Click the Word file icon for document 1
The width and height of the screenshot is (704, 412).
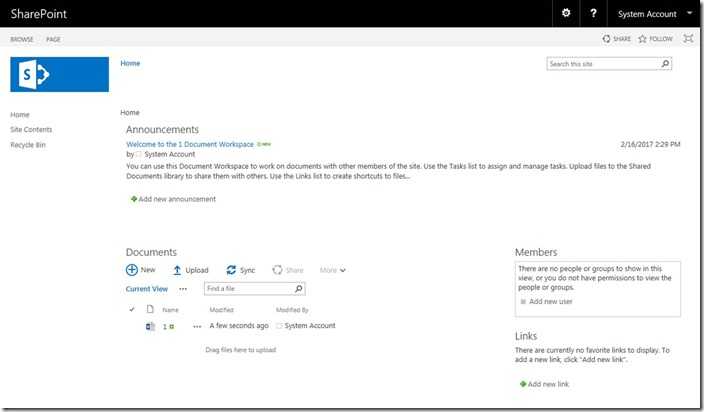coord(150,326)
